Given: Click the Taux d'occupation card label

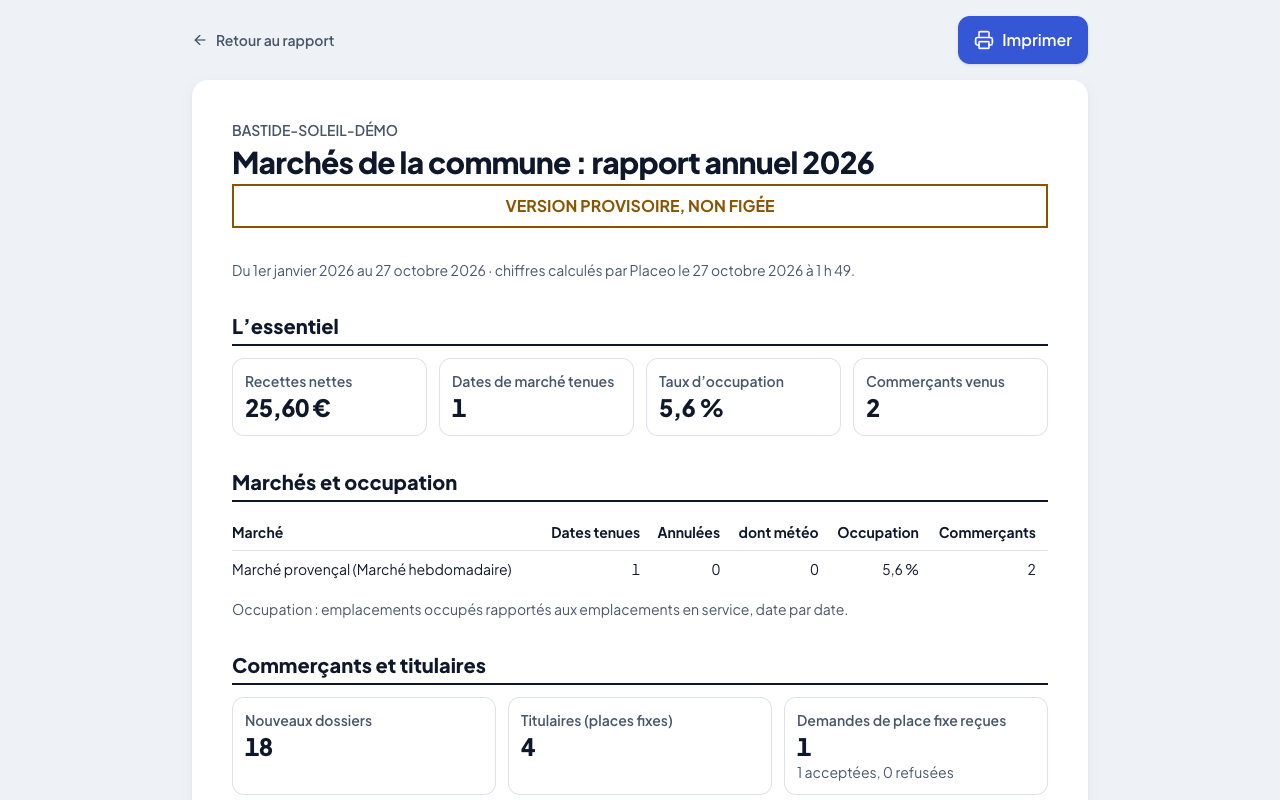Looking at the screenshot, I should click(721, 381).
